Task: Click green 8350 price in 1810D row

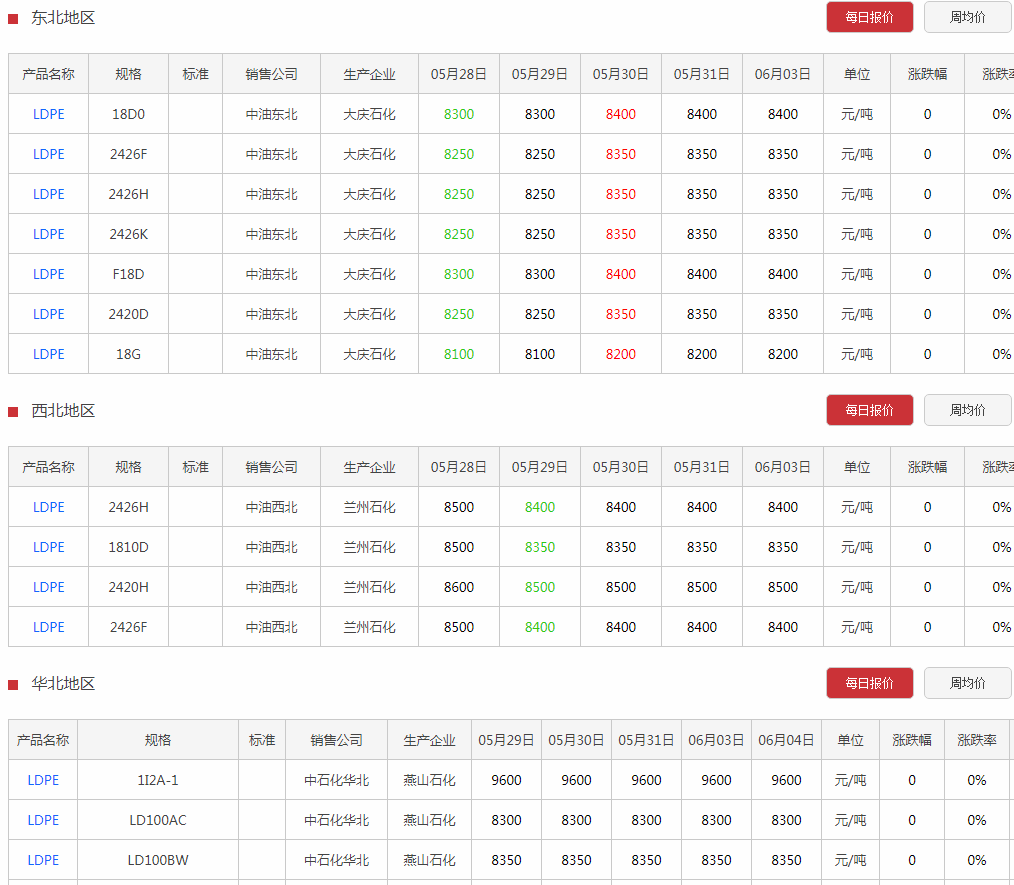Action: [x=540, y=548]
